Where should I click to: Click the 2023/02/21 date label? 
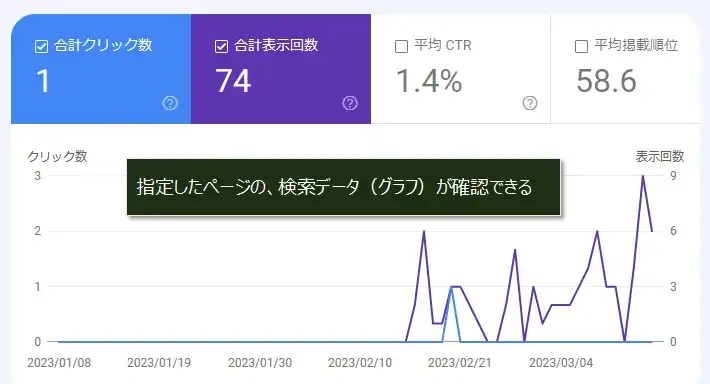click(460, 363)
